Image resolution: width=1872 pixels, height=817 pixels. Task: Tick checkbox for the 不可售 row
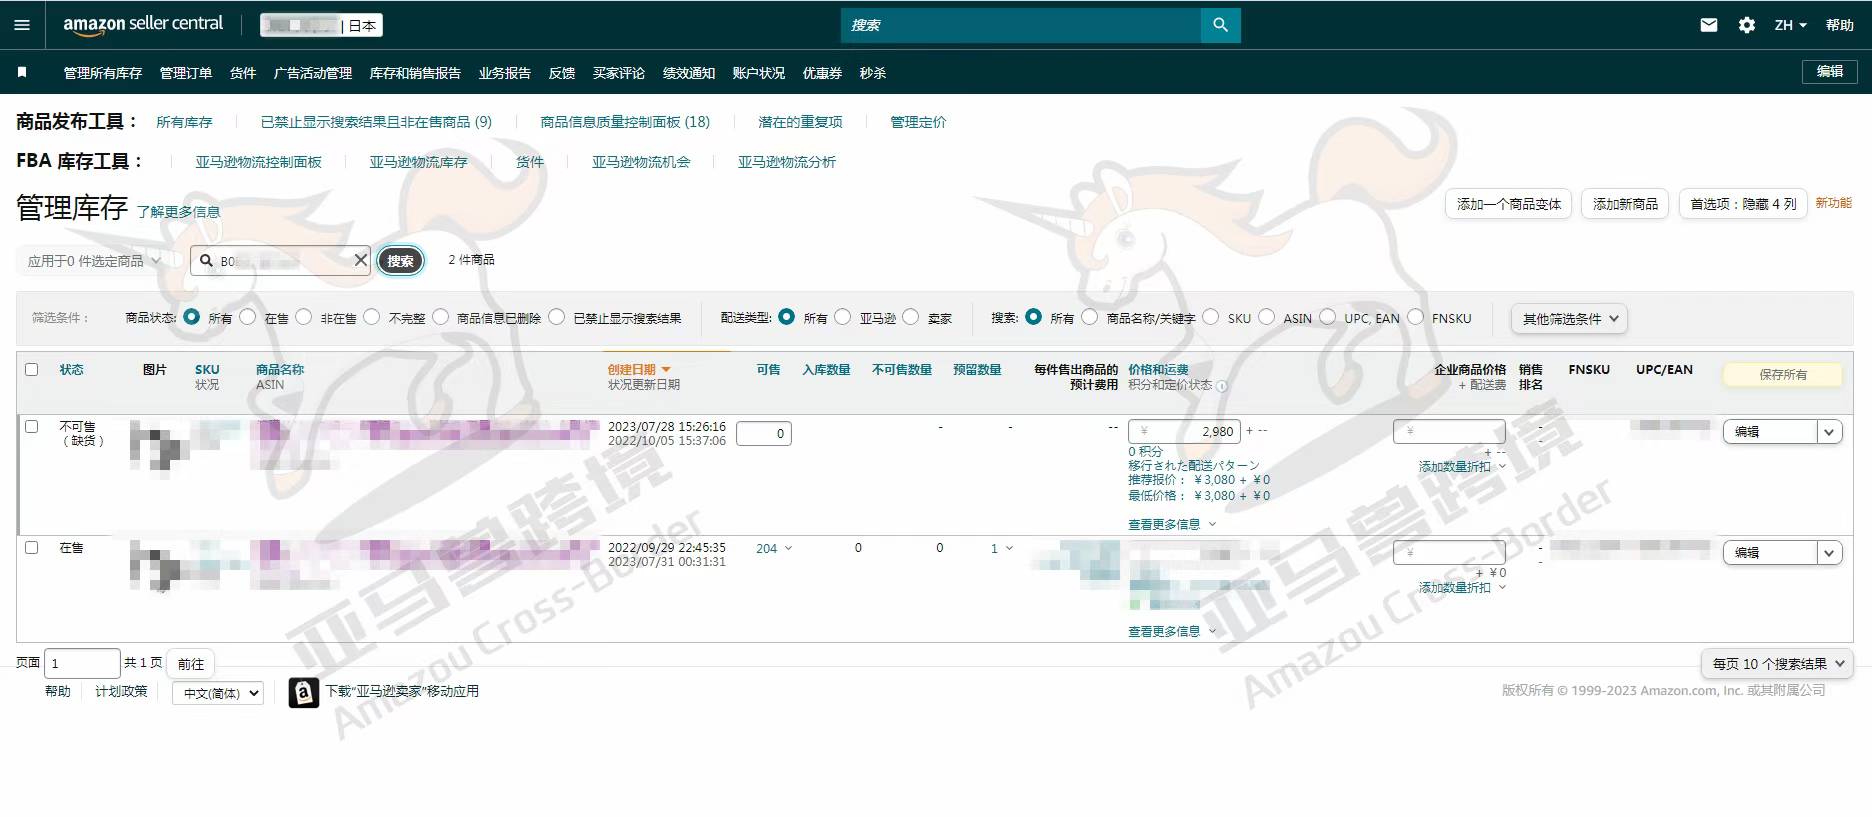point(31,426)
